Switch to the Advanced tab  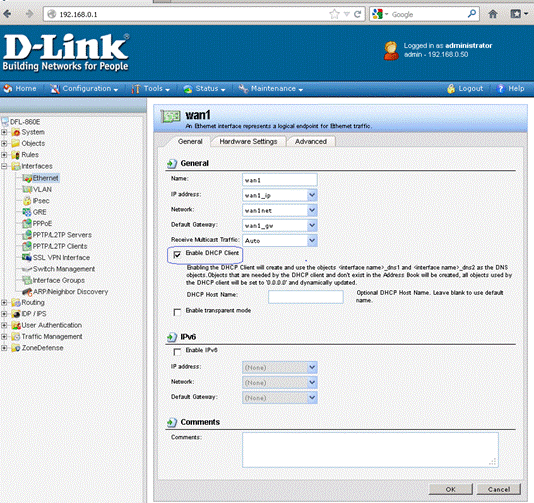311,141
